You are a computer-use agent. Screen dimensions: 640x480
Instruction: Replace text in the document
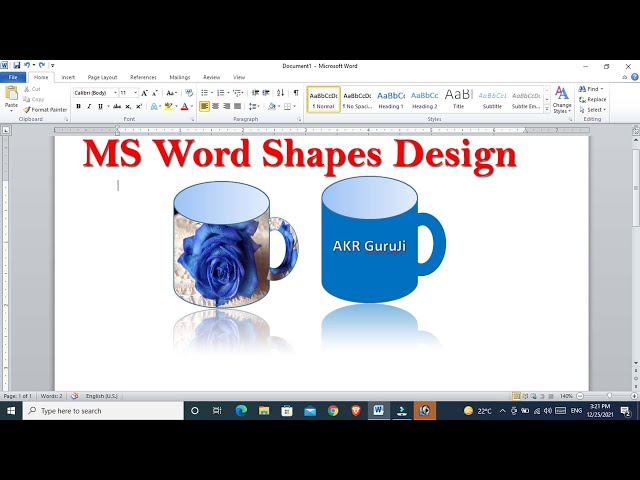click(x=592, y=100)
